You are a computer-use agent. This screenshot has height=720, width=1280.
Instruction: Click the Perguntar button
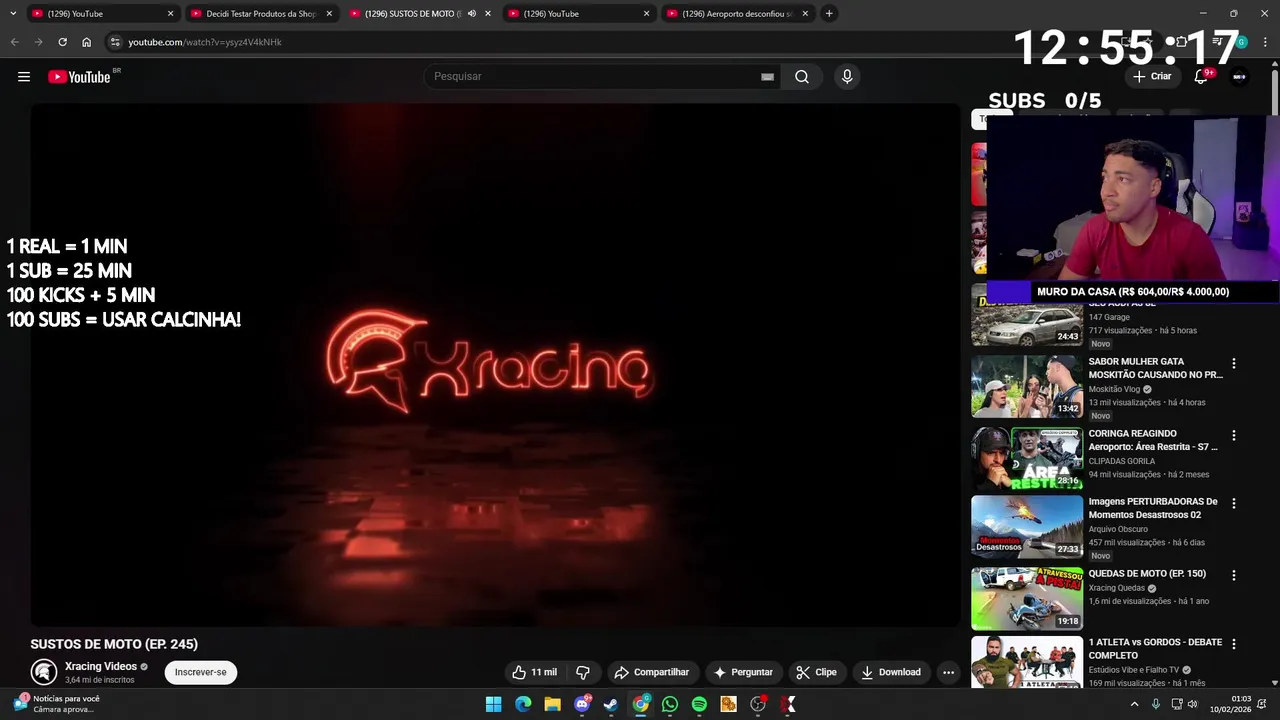[742, 672]
